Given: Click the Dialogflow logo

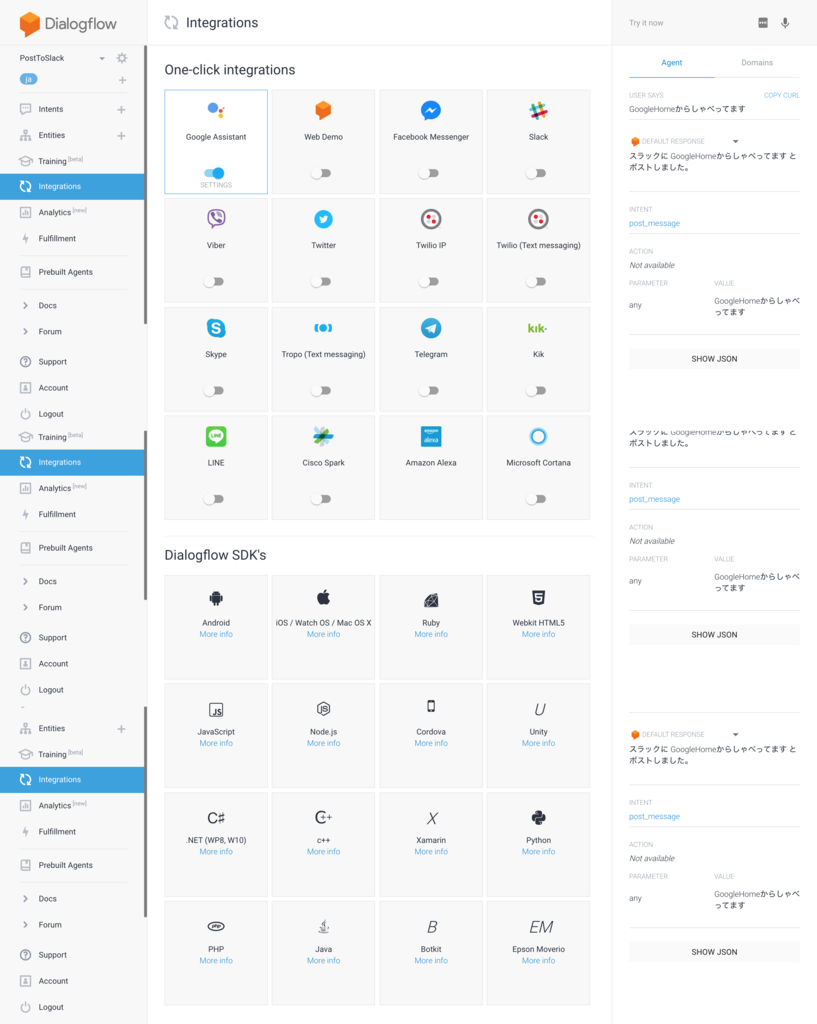Looking at the screenshot, I should pos(68,24).
